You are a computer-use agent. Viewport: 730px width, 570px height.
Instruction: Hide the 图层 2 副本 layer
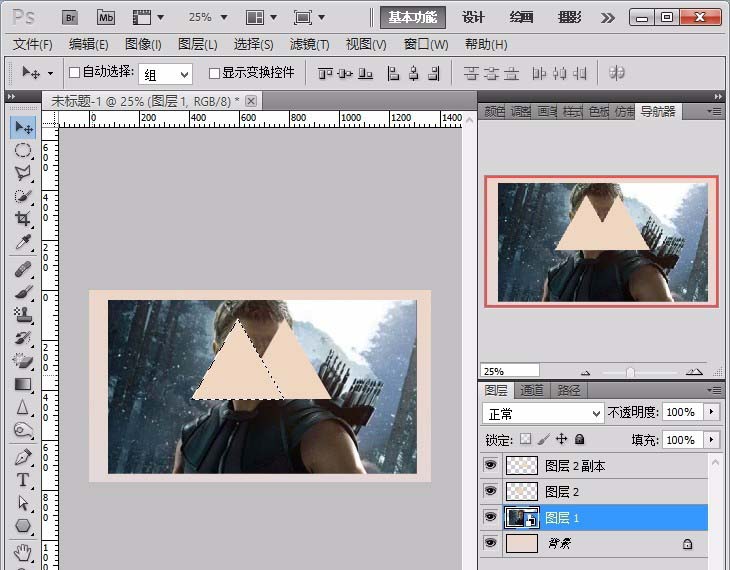pos(490,466)
